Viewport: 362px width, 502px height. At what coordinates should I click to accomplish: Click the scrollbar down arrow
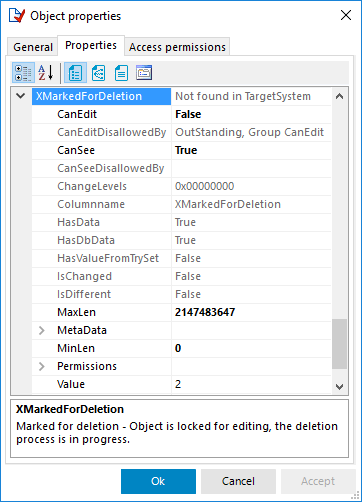pyautogui.click(x=339, y=387)
